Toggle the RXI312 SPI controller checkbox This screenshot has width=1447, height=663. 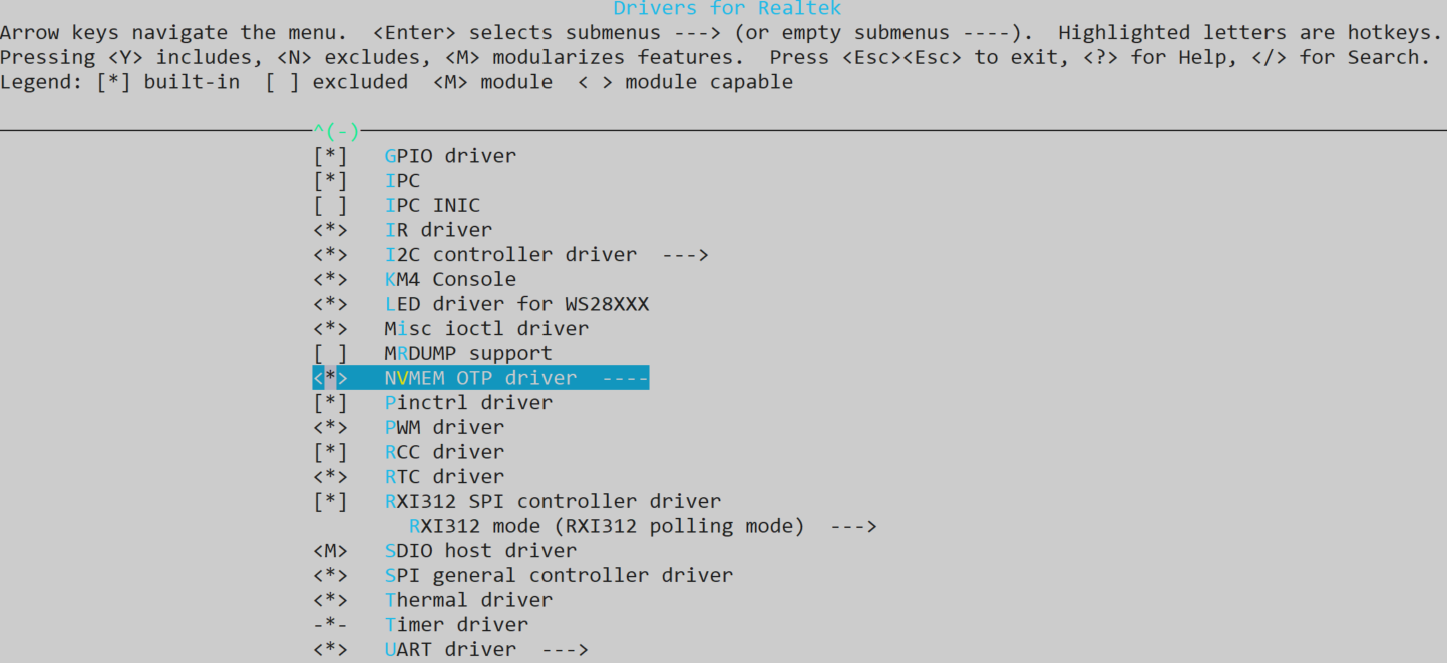tap(330, 501)
